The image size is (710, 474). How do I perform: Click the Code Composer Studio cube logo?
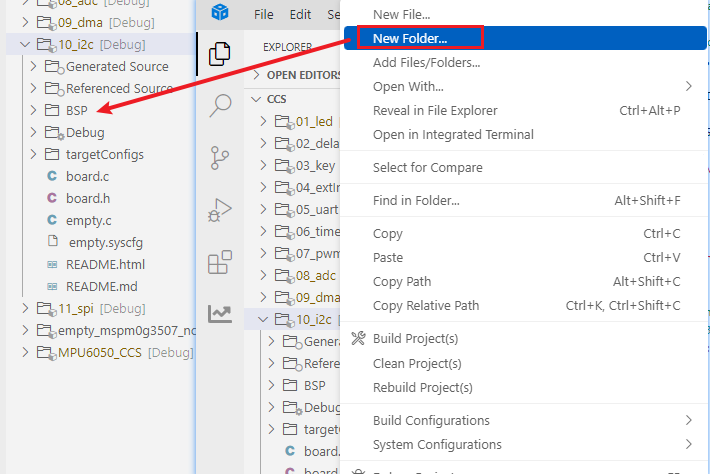[x=219, y=13]
